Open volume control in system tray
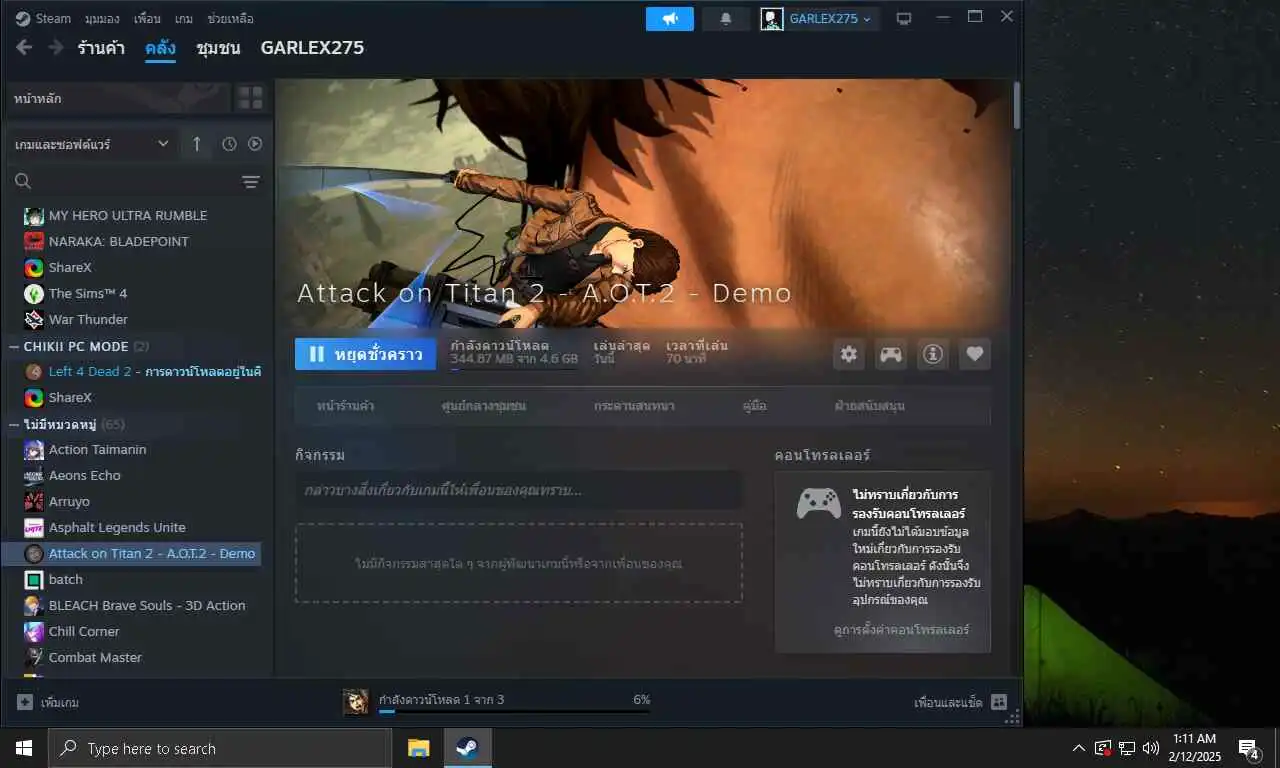Image resolution: width=1280 pixels, height=768 pixels. [x=1151, y=748]
